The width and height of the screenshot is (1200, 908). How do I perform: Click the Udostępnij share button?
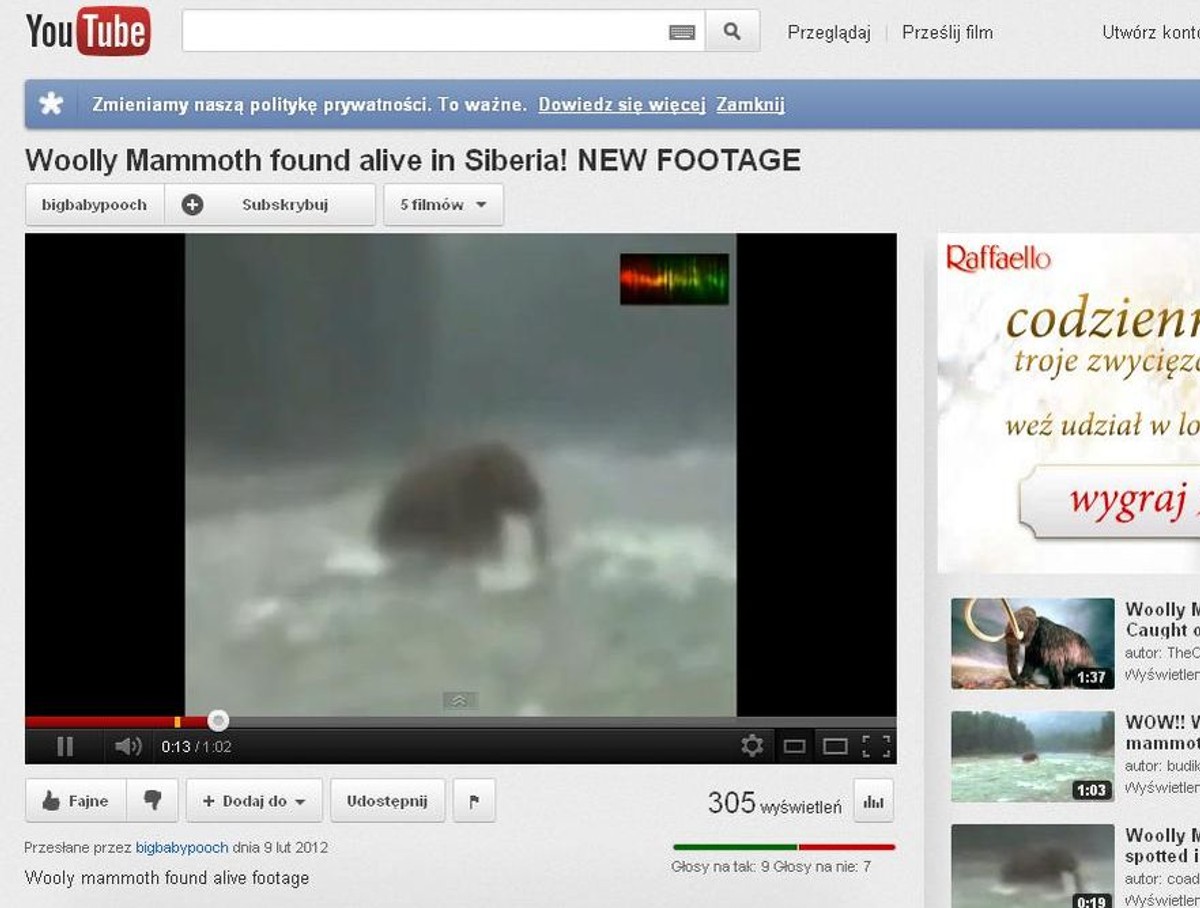(387, 801)
